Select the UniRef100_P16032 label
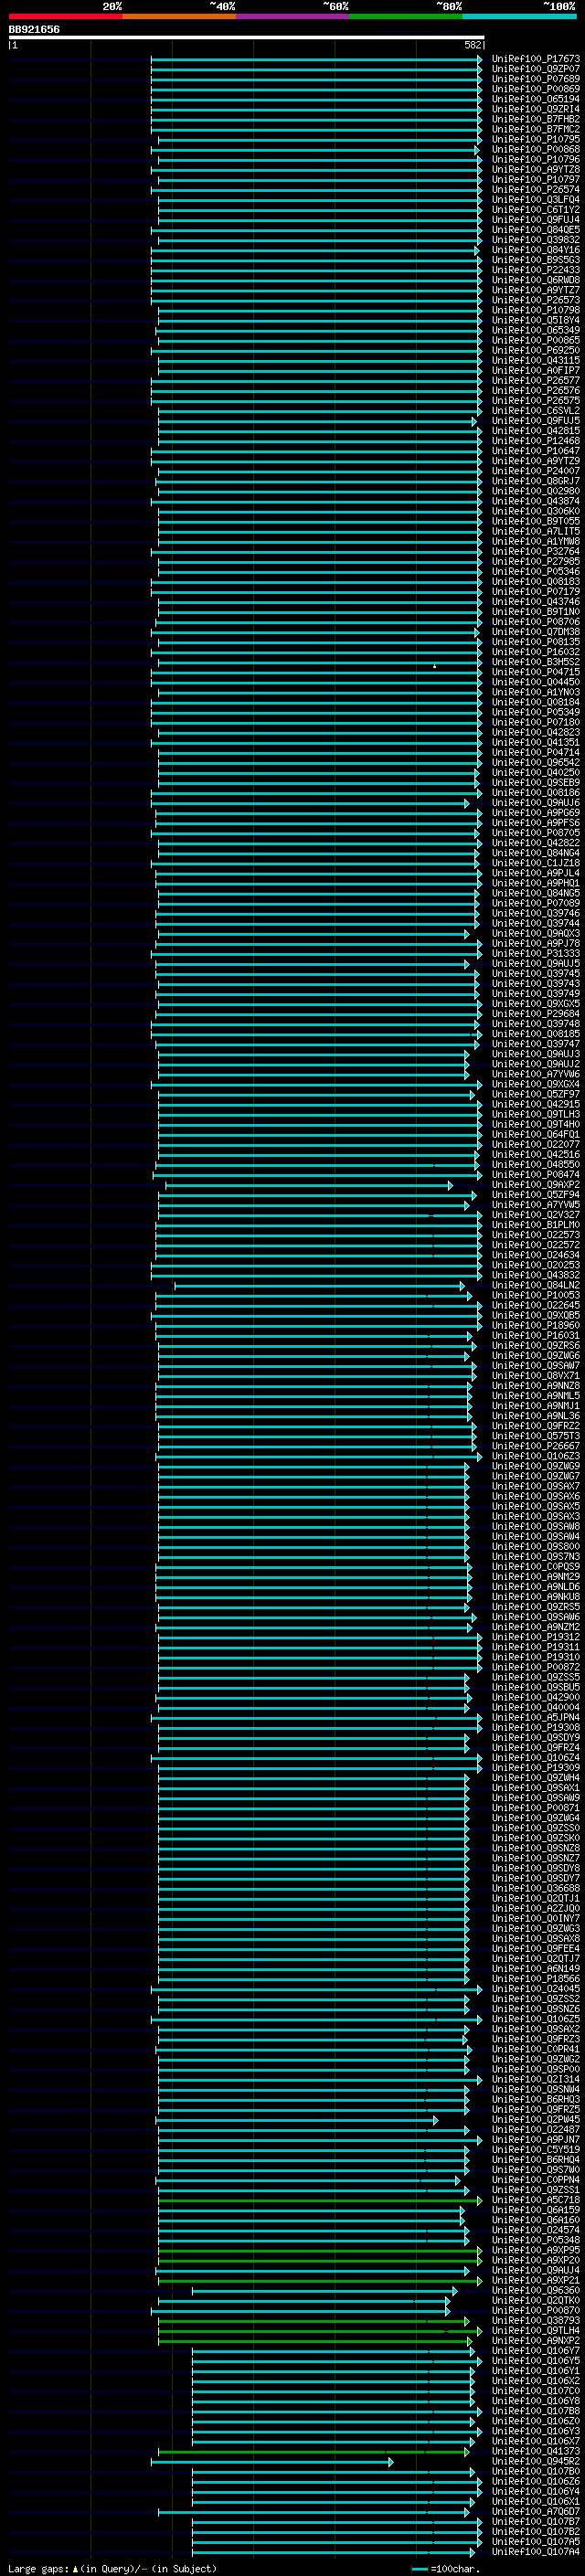The width and height of the screenshot is (585, 2576). coord(535,652)
